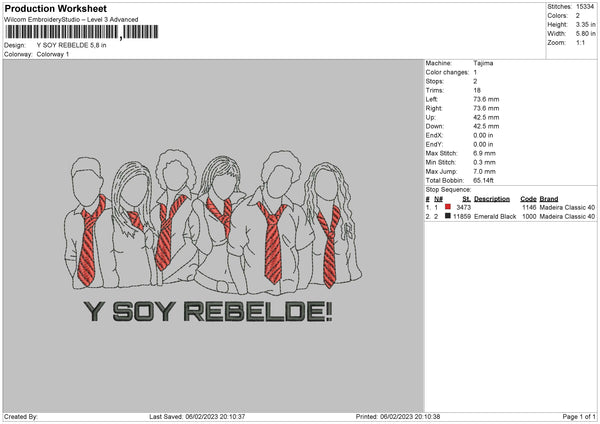600x424 pixels.
Task: Click the Up value 42.5 mm
Action: (x=486, y=117)
